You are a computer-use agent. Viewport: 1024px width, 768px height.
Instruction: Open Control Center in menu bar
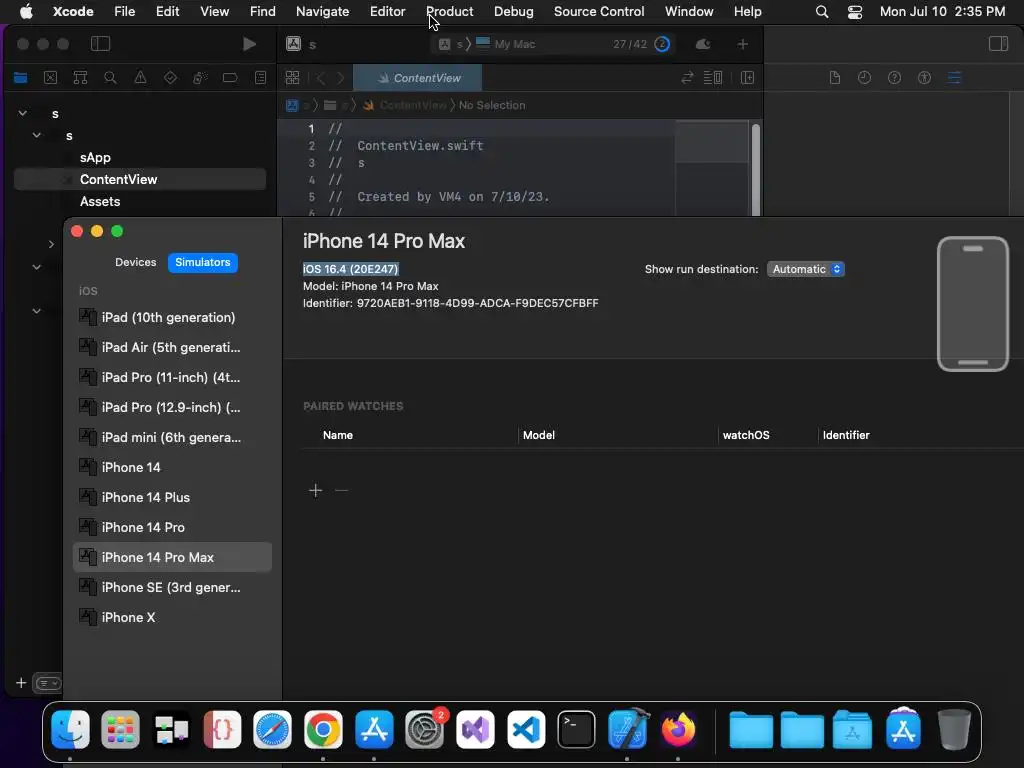point(854,12)
